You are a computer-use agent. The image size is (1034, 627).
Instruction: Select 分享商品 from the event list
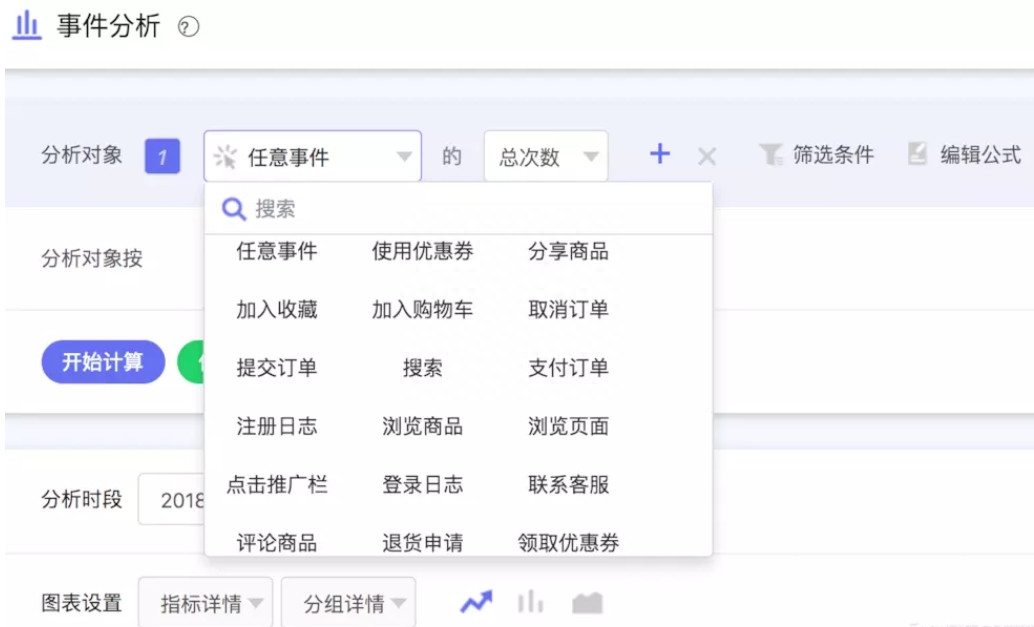[568, 251]
